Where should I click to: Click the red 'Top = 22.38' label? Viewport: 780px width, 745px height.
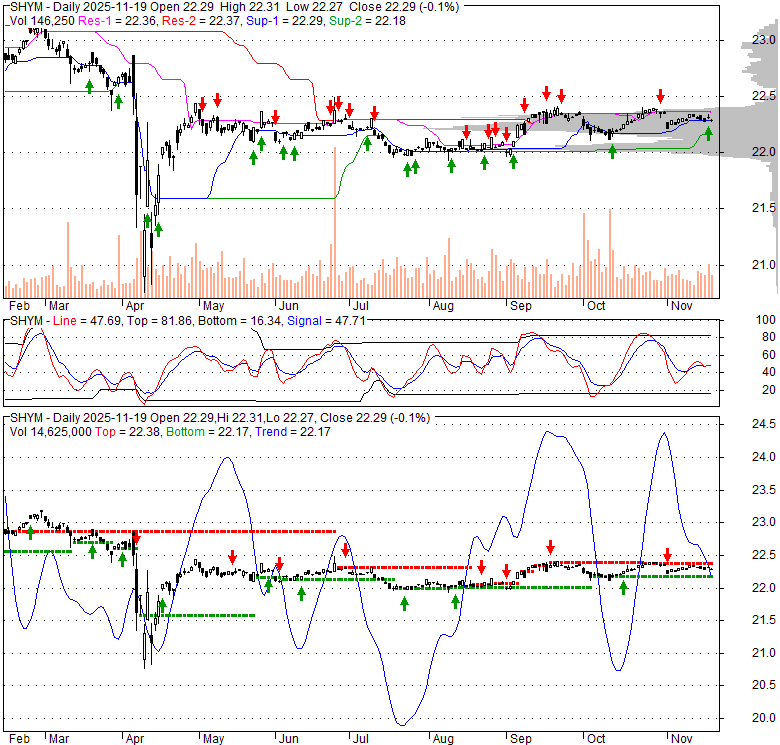(128, 432)
